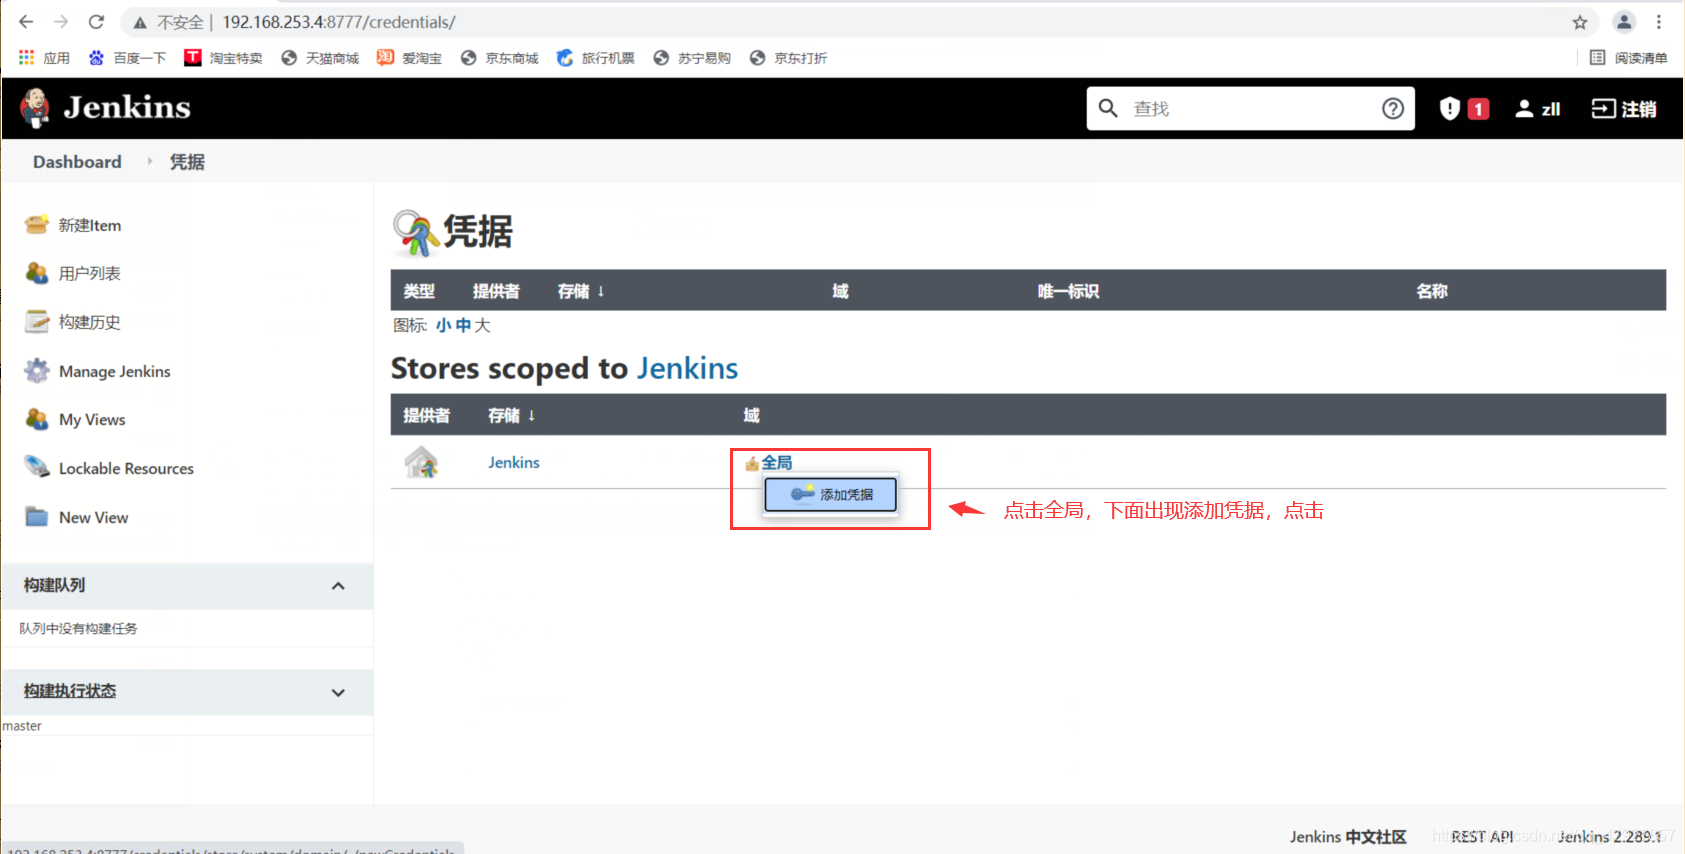Open Lockable Resources in the sidebar
The width and height of the screenshot is (1685, 854).
point(126,468)
